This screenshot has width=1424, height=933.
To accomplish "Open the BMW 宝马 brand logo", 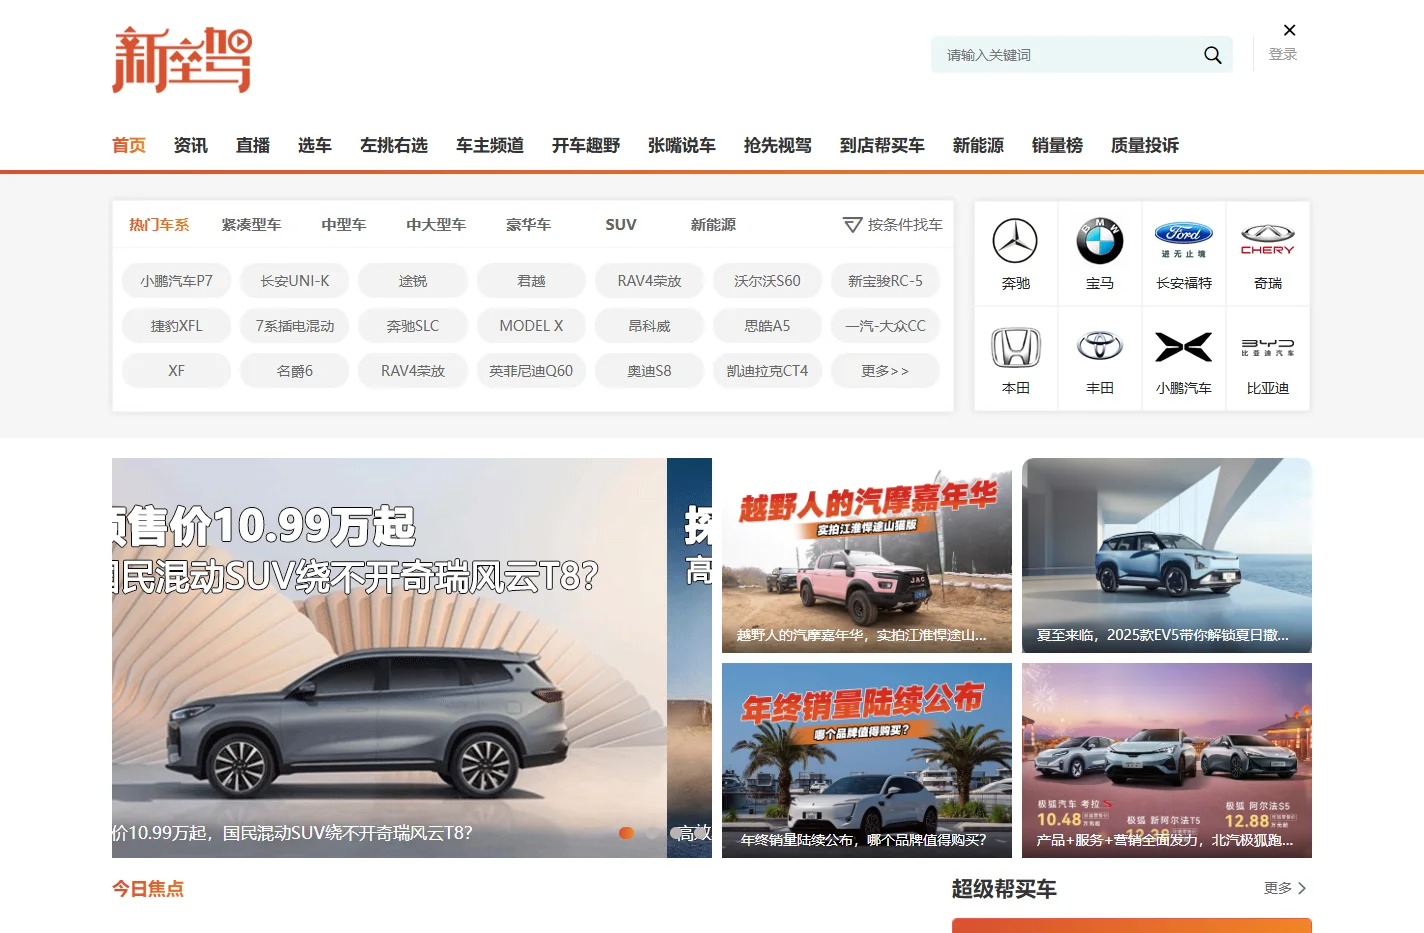I will [1100, 241].
